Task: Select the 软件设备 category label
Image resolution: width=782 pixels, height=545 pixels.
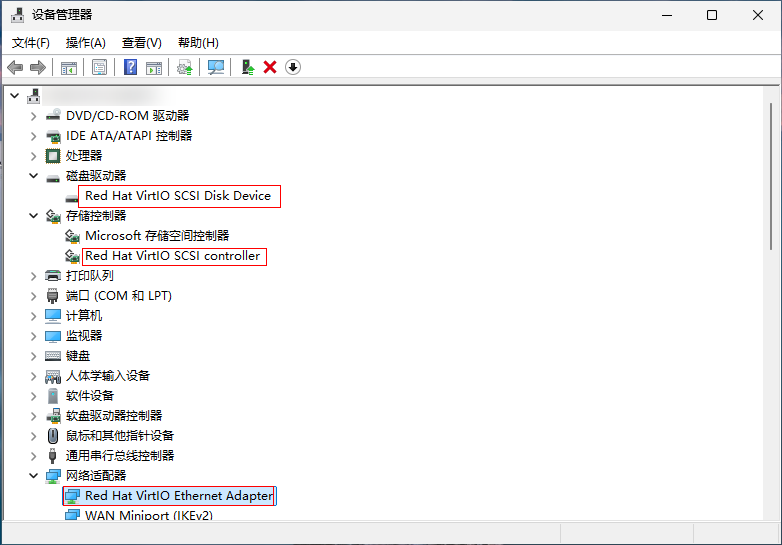Action: click(90, 396)
